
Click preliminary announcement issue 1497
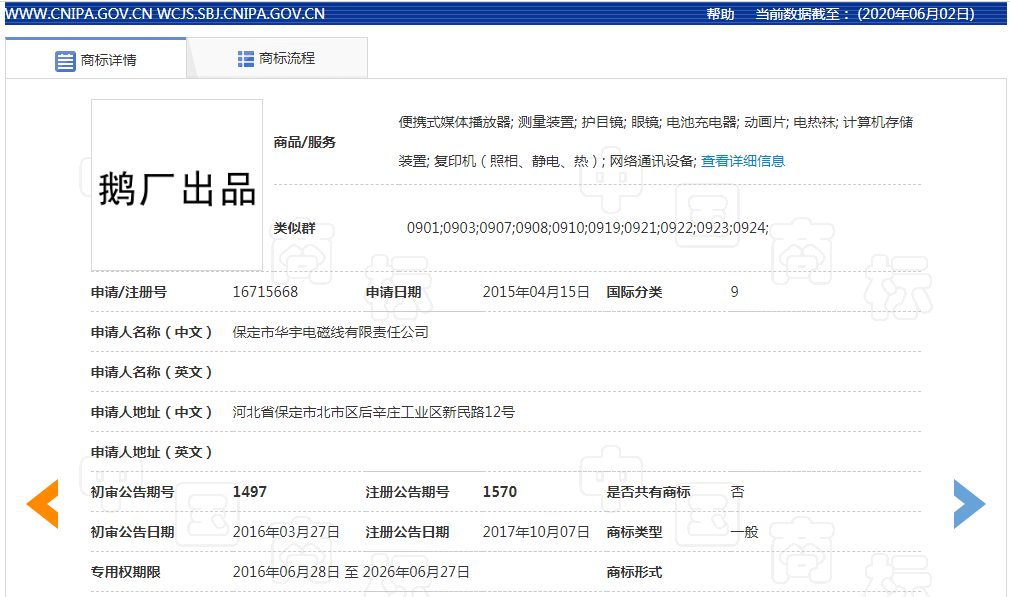(250, 492)
